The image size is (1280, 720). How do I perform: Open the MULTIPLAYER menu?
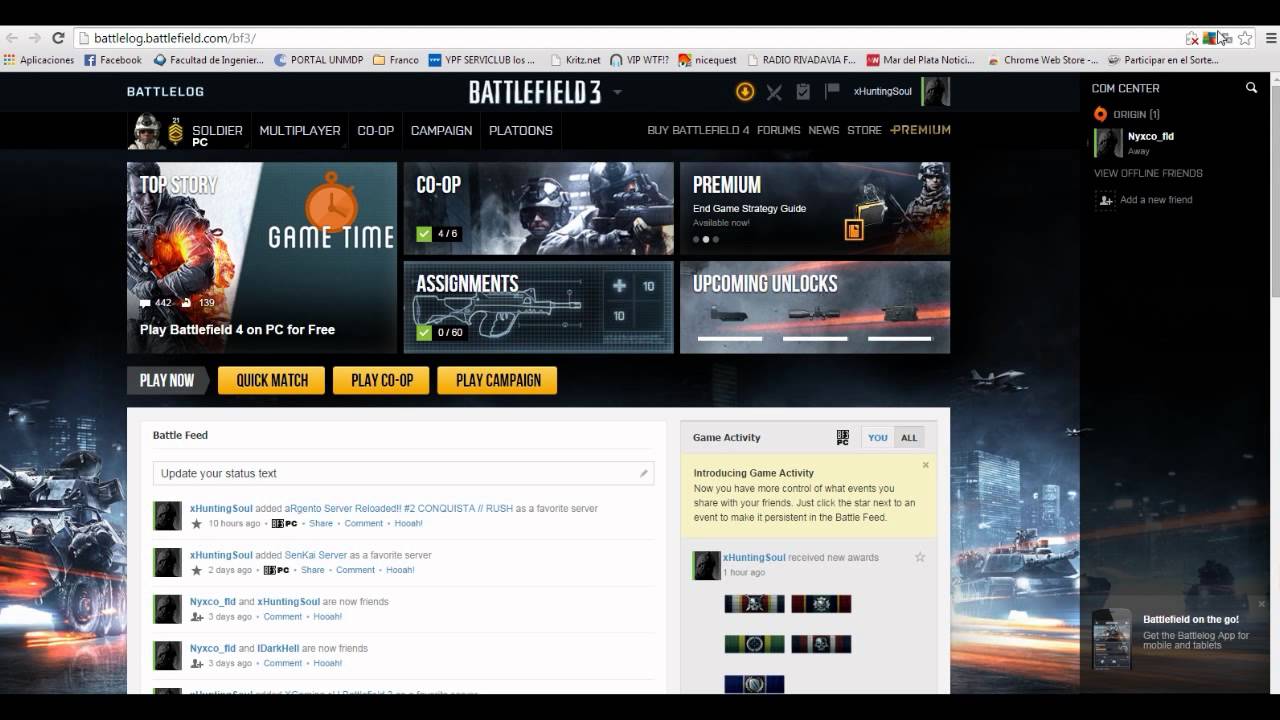click(300, 131)
